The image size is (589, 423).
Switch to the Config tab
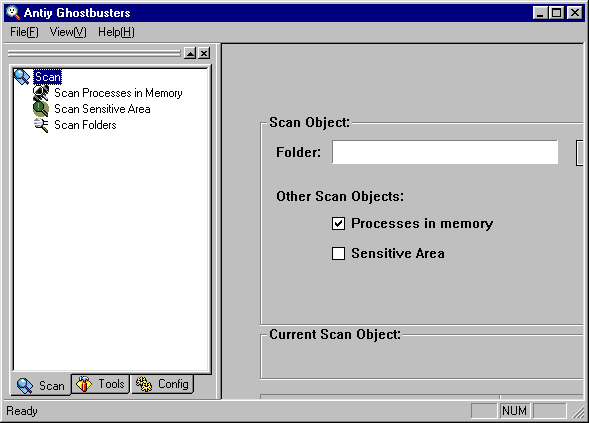coord(162,384)
